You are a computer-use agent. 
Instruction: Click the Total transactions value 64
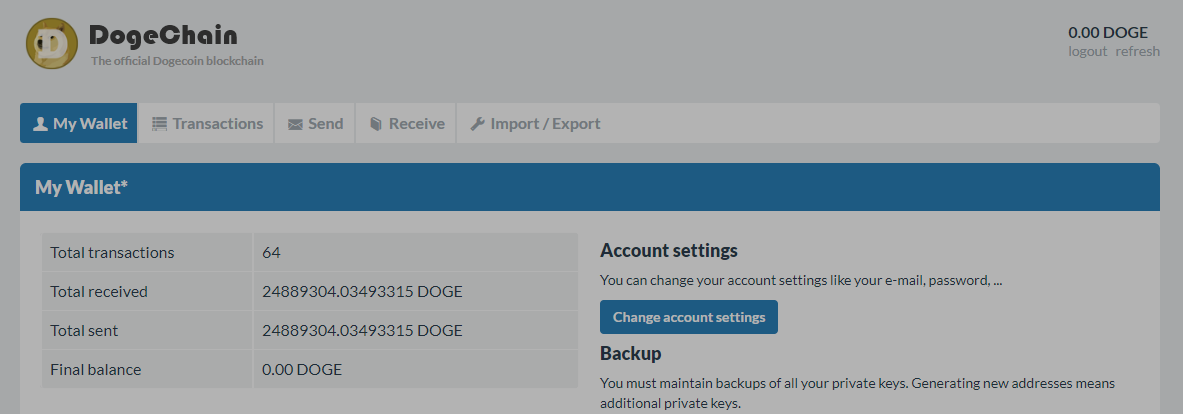pos(272,253)
